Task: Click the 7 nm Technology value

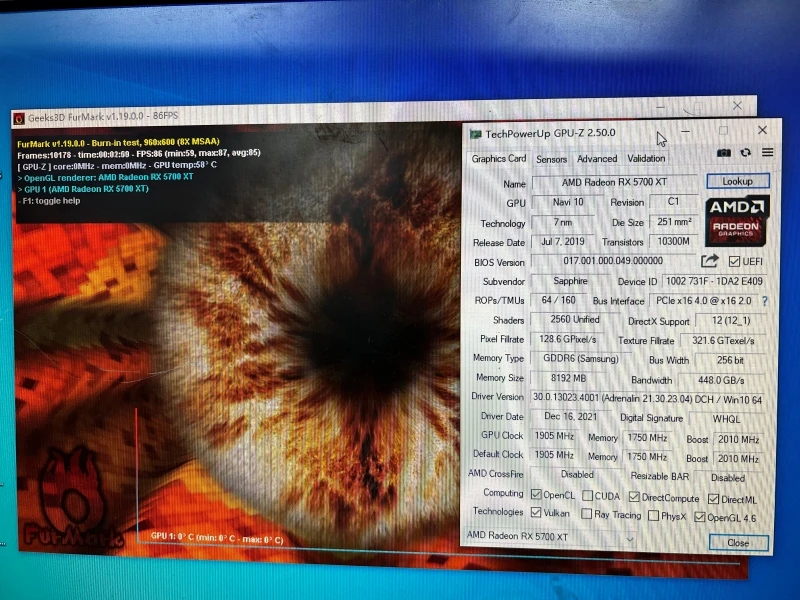Action: (x=563, y=222)
